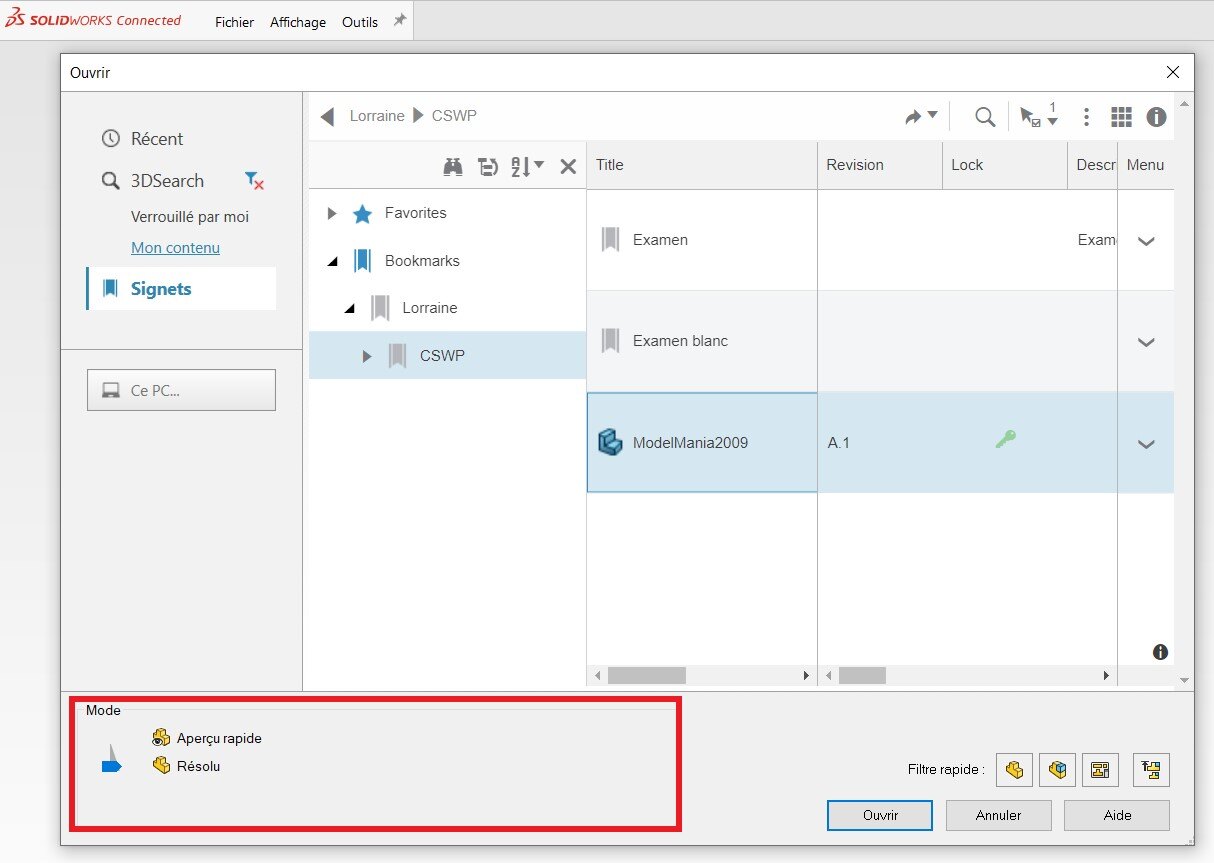Open row menu chevron for ModelMania2009
Image resolution: width=1214 pixels, height=863 pixels.
1146,444
